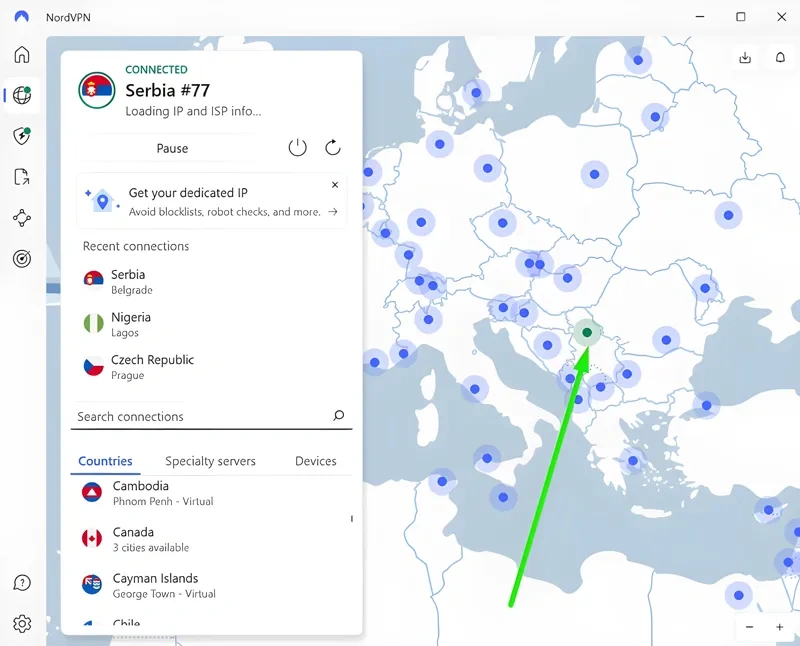Open the Meshnet icon in sidebar

(x=22, y=218)
